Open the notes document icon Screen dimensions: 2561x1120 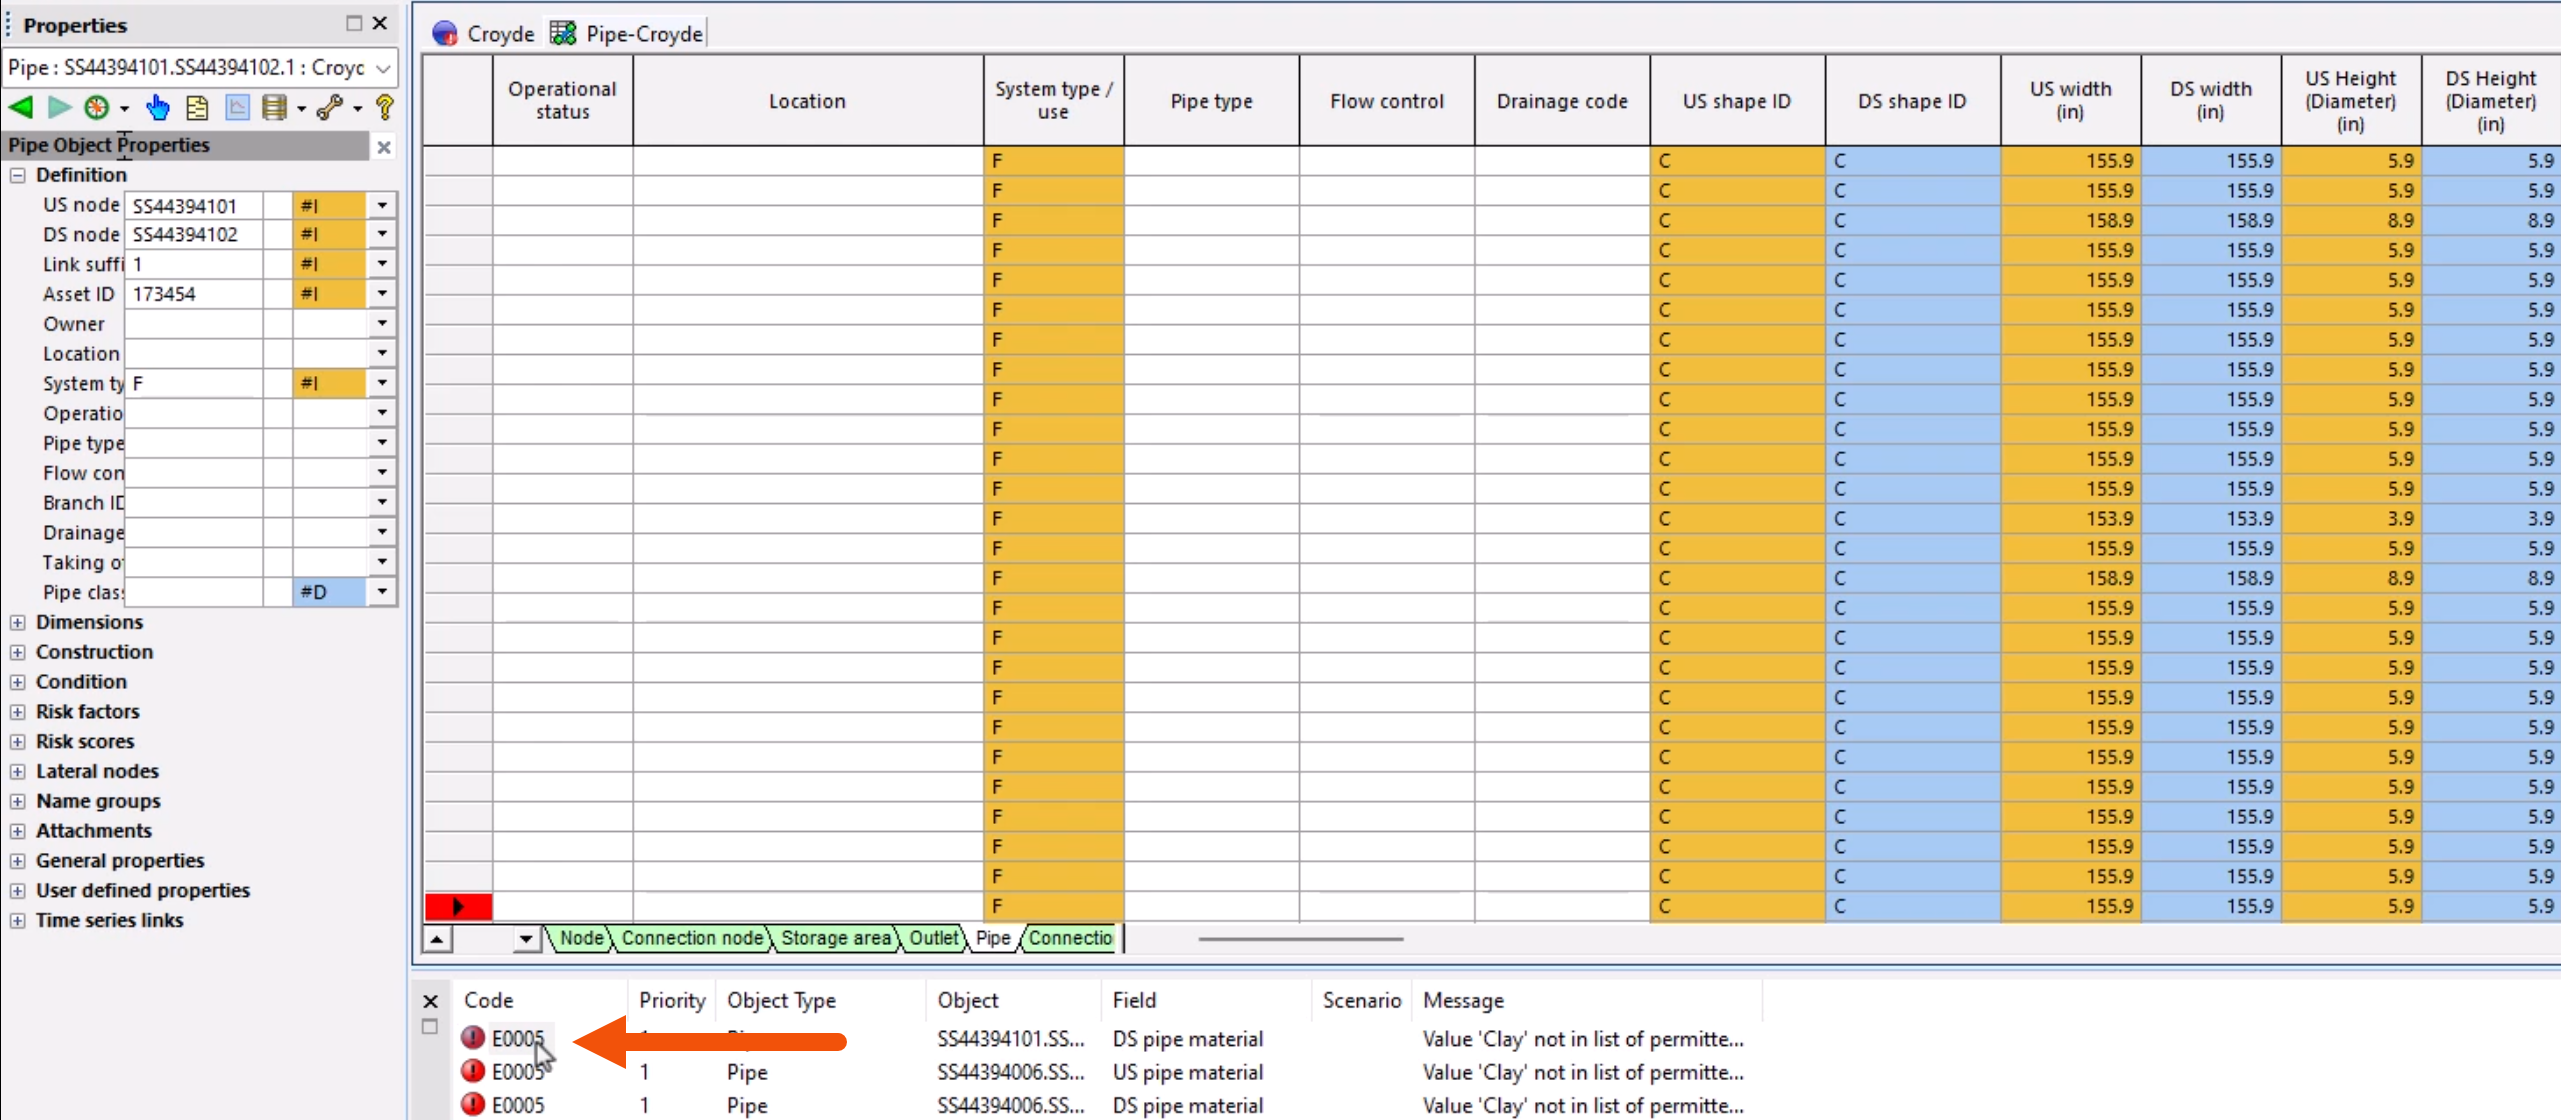[197, 107]
